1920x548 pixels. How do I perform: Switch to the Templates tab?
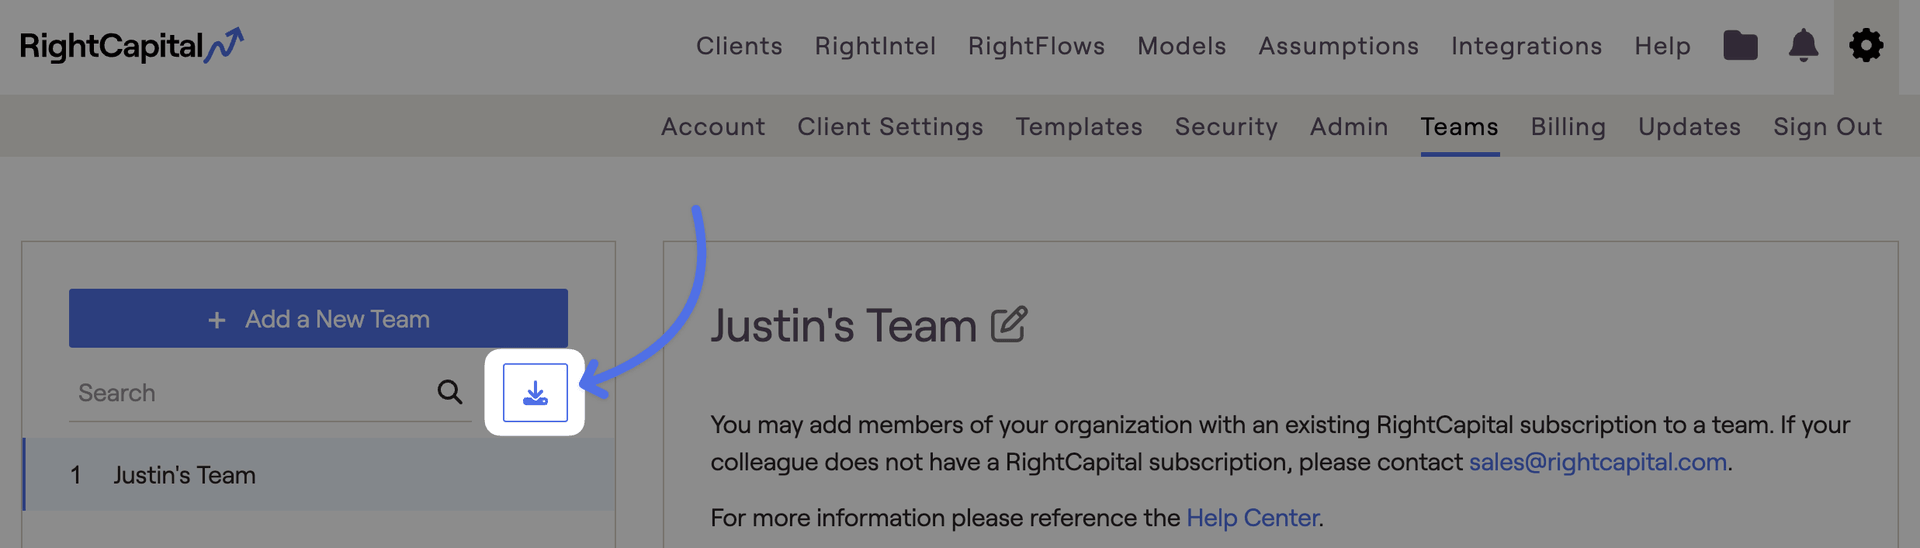point(1079,127)
